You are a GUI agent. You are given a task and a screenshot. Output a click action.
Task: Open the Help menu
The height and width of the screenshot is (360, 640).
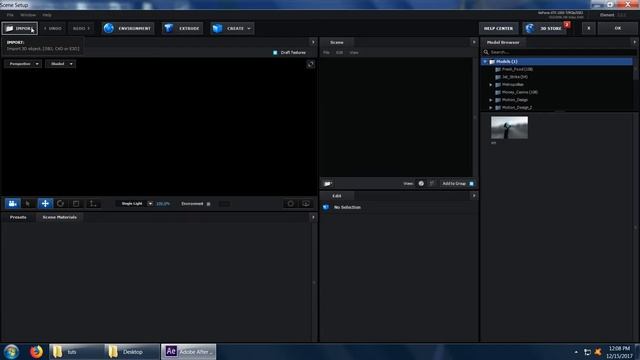coord(47,15)
